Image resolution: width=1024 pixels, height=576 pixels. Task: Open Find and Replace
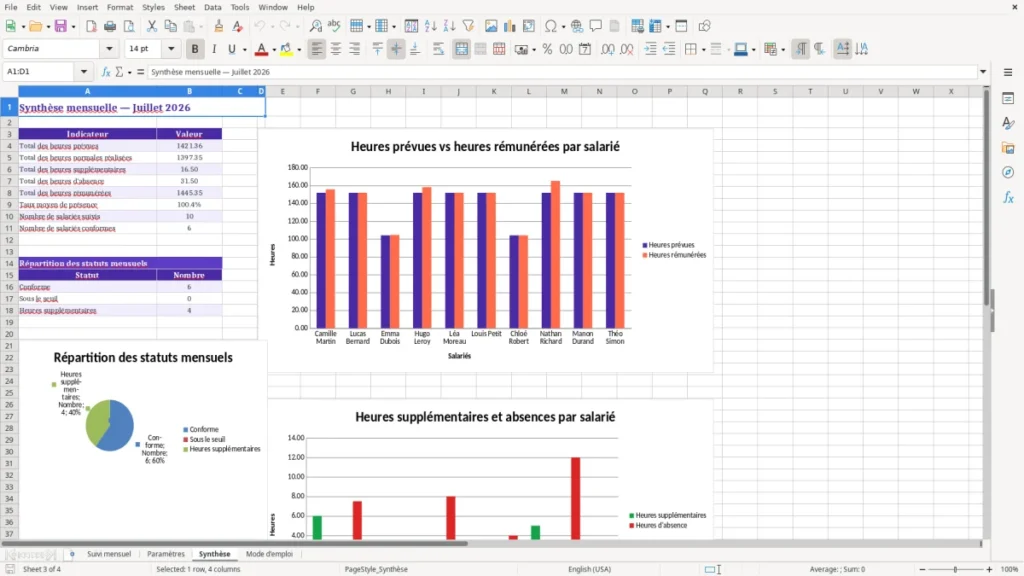coord(315,26)
